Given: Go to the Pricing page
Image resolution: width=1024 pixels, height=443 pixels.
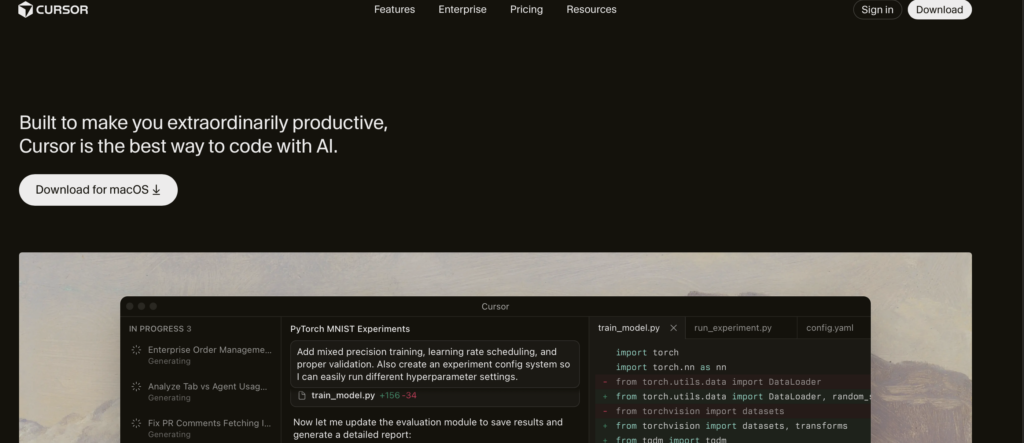Looking at the screenshot, I should click(526, 10).
